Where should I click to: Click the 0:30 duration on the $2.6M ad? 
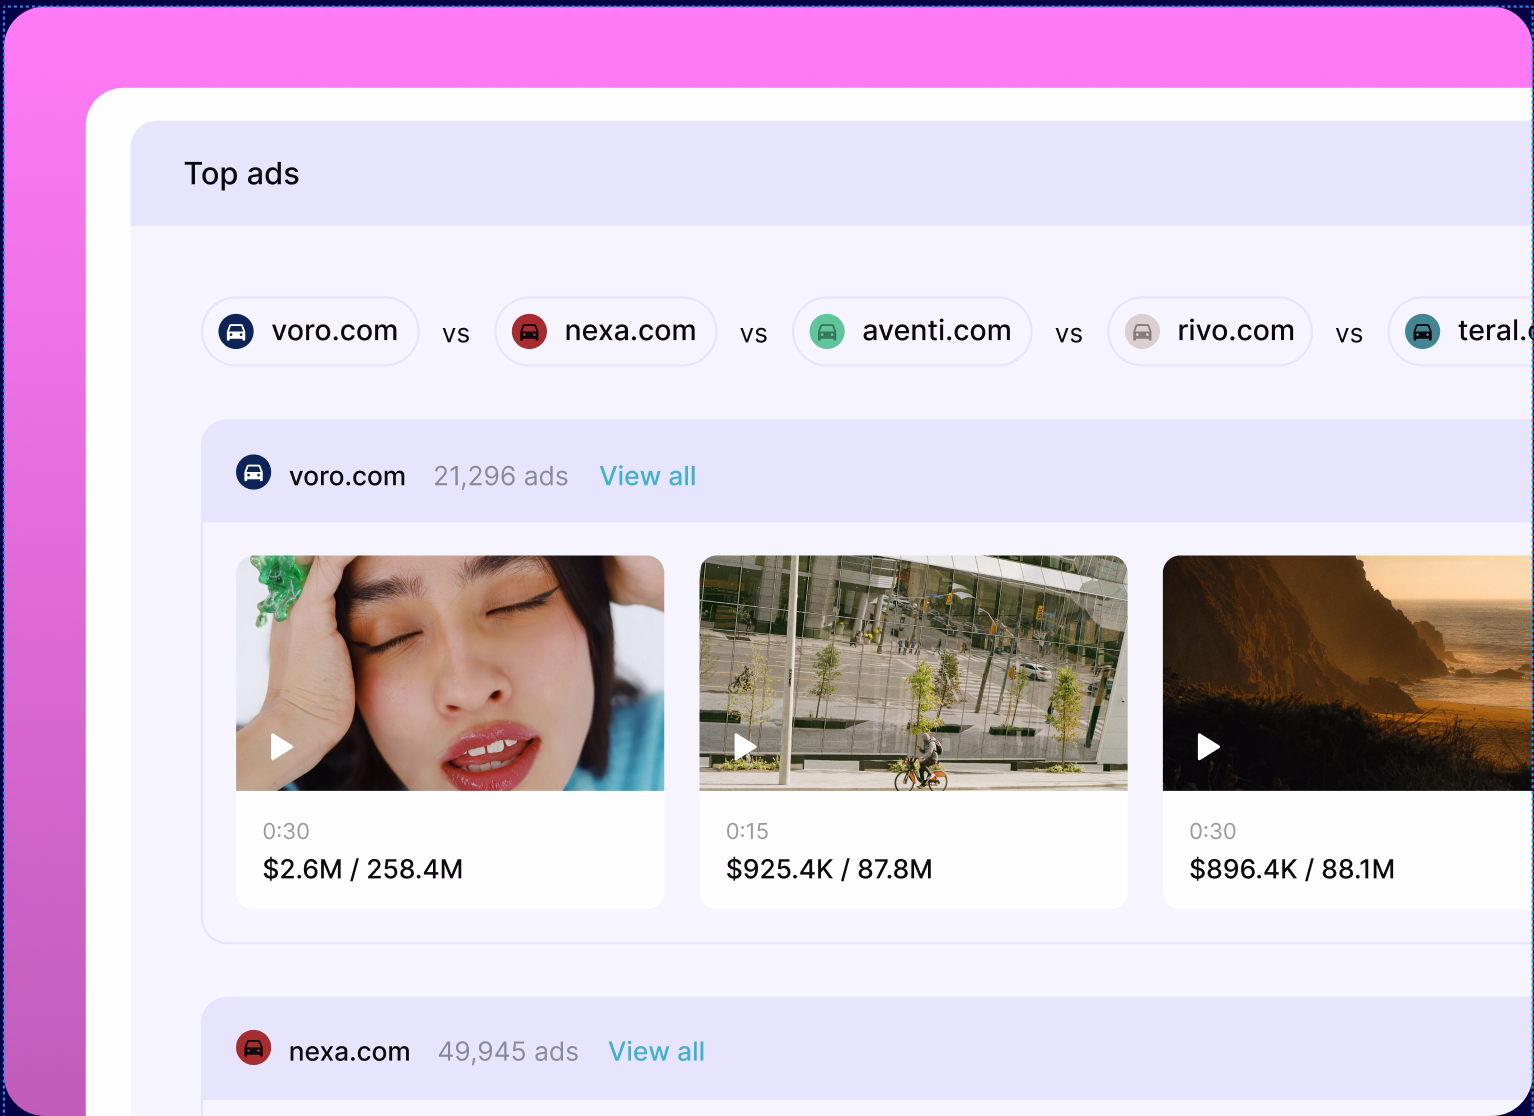[286, 831]
